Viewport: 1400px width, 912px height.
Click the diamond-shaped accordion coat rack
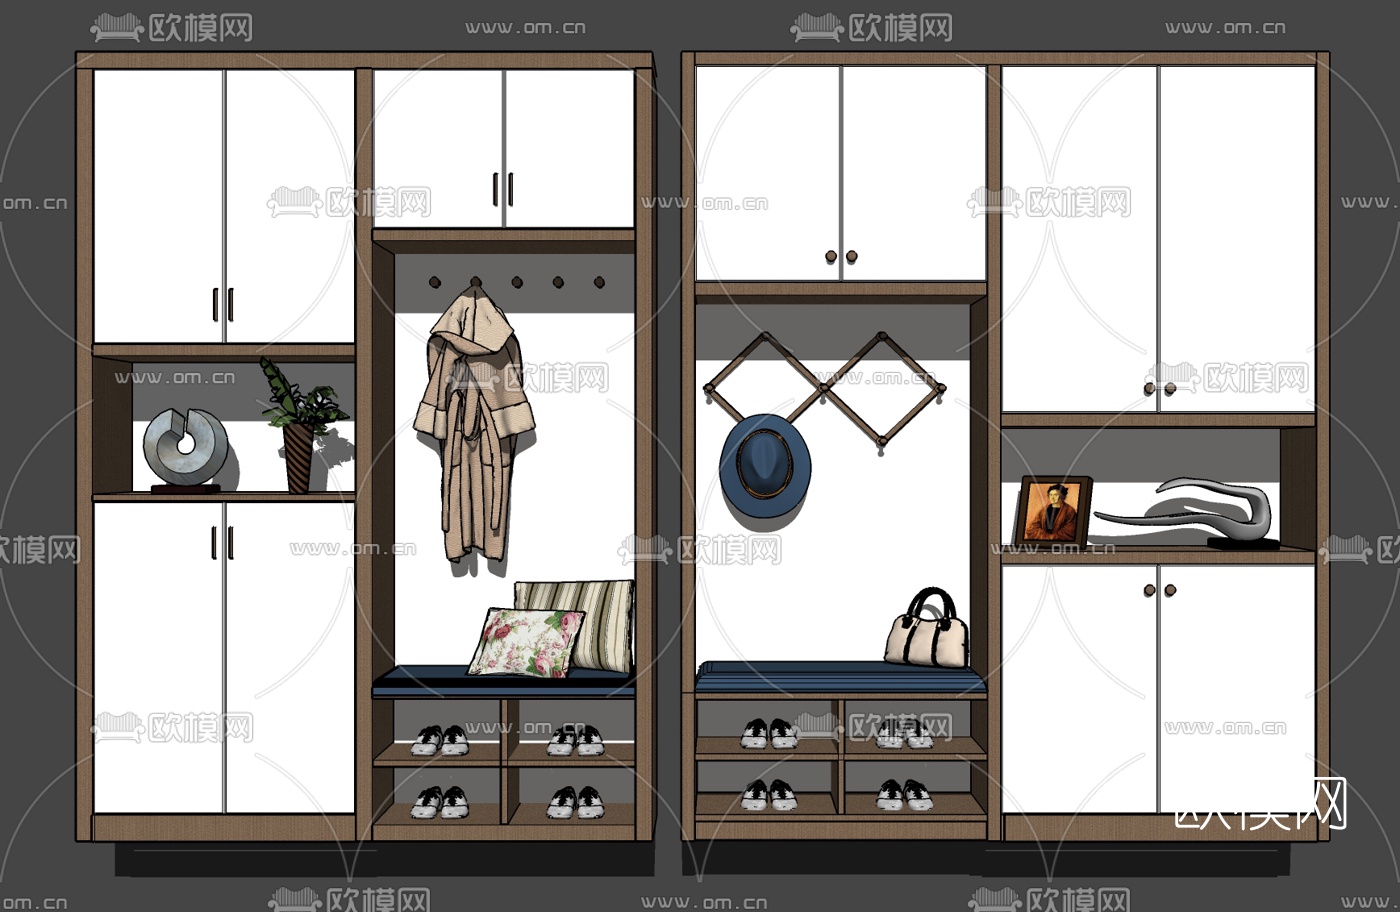(825, 391)
